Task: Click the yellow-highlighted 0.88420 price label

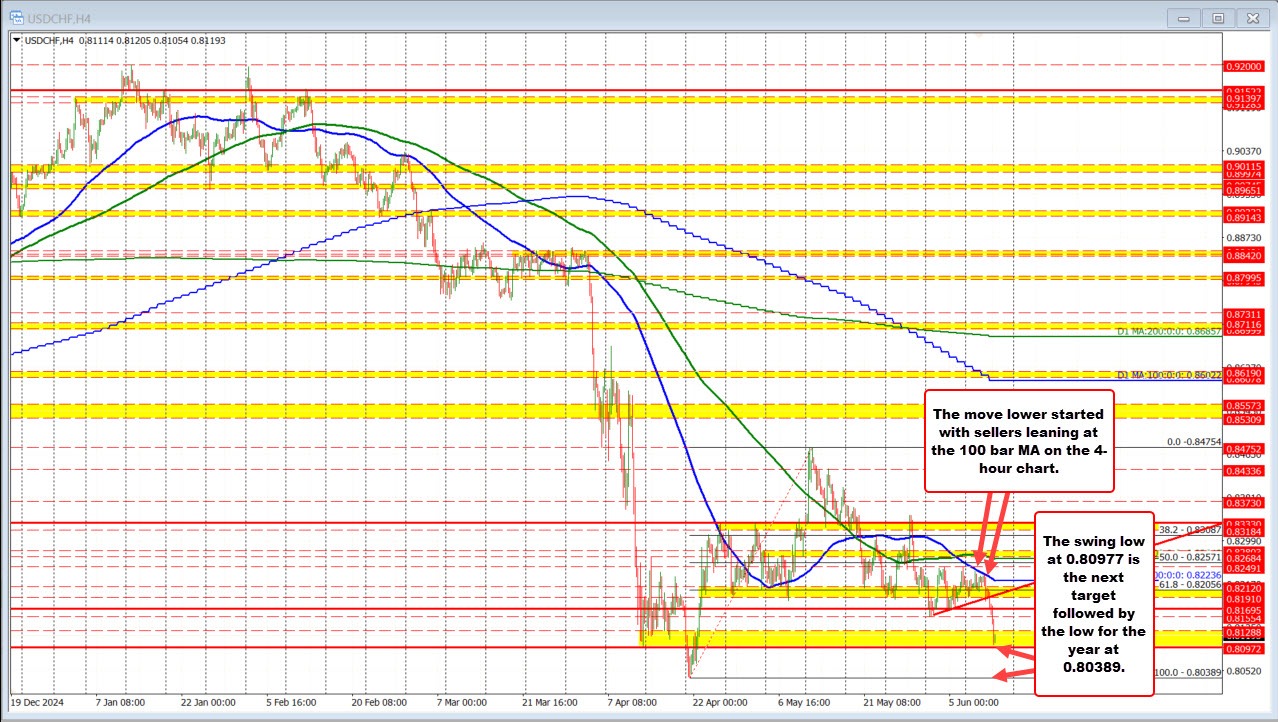Action: pos(1243,256)
